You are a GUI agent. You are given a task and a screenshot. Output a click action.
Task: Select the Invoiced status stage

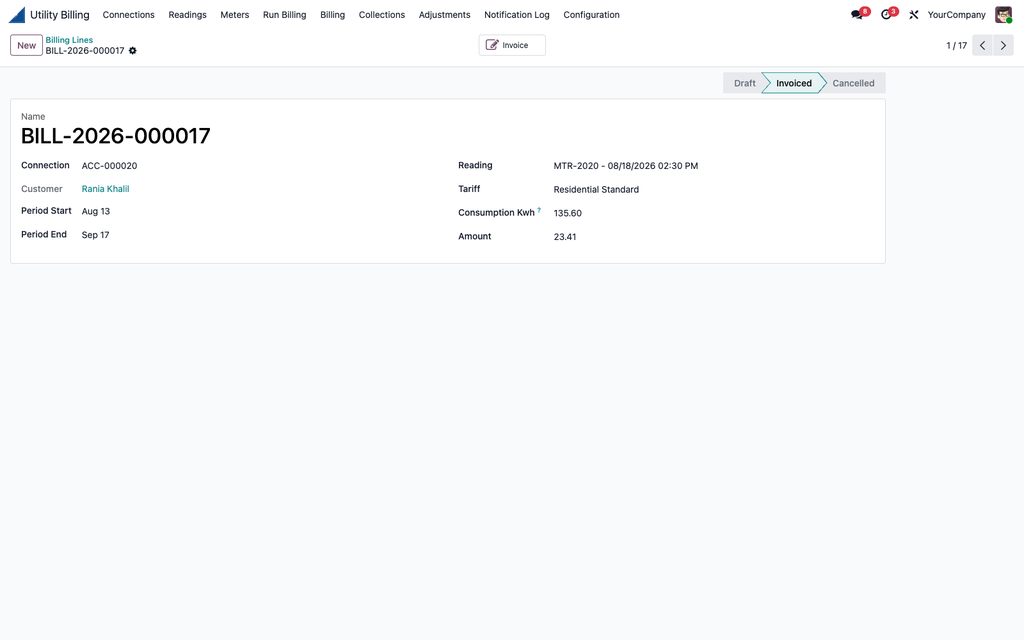coord(793,83)
